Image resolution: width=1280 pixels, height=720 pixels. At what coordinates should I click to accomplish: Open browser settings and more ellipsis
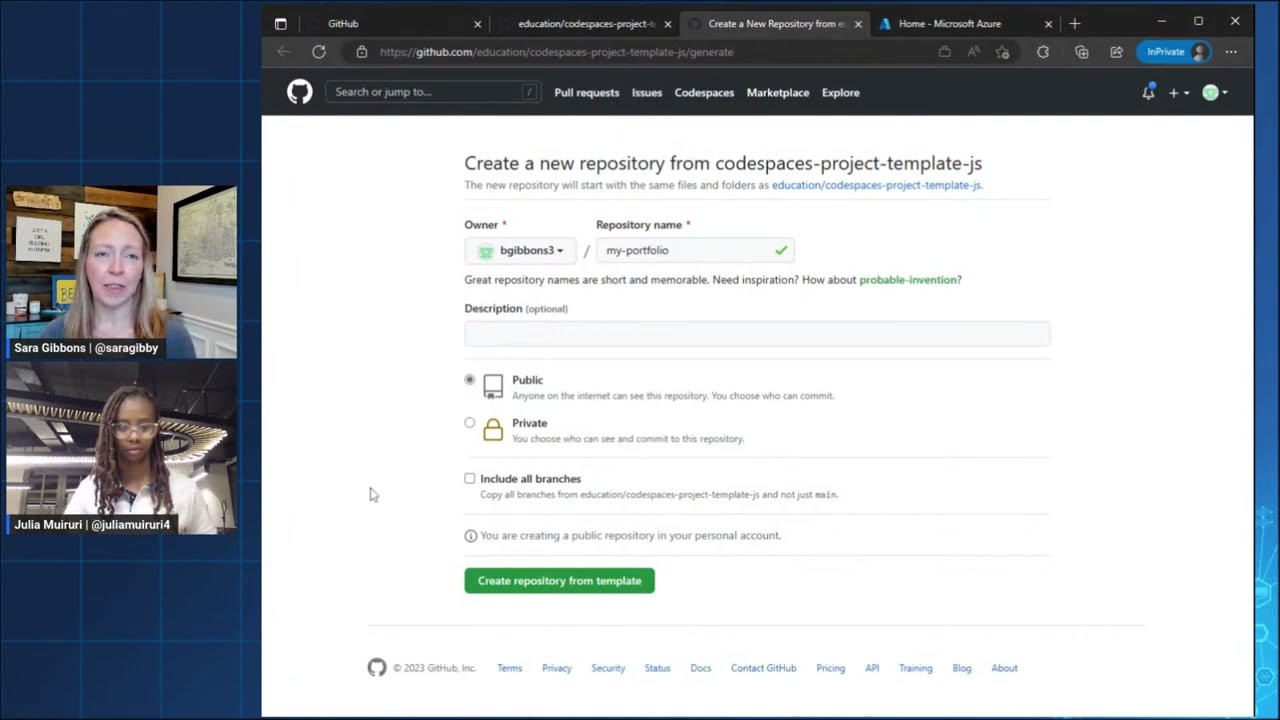1231,52
